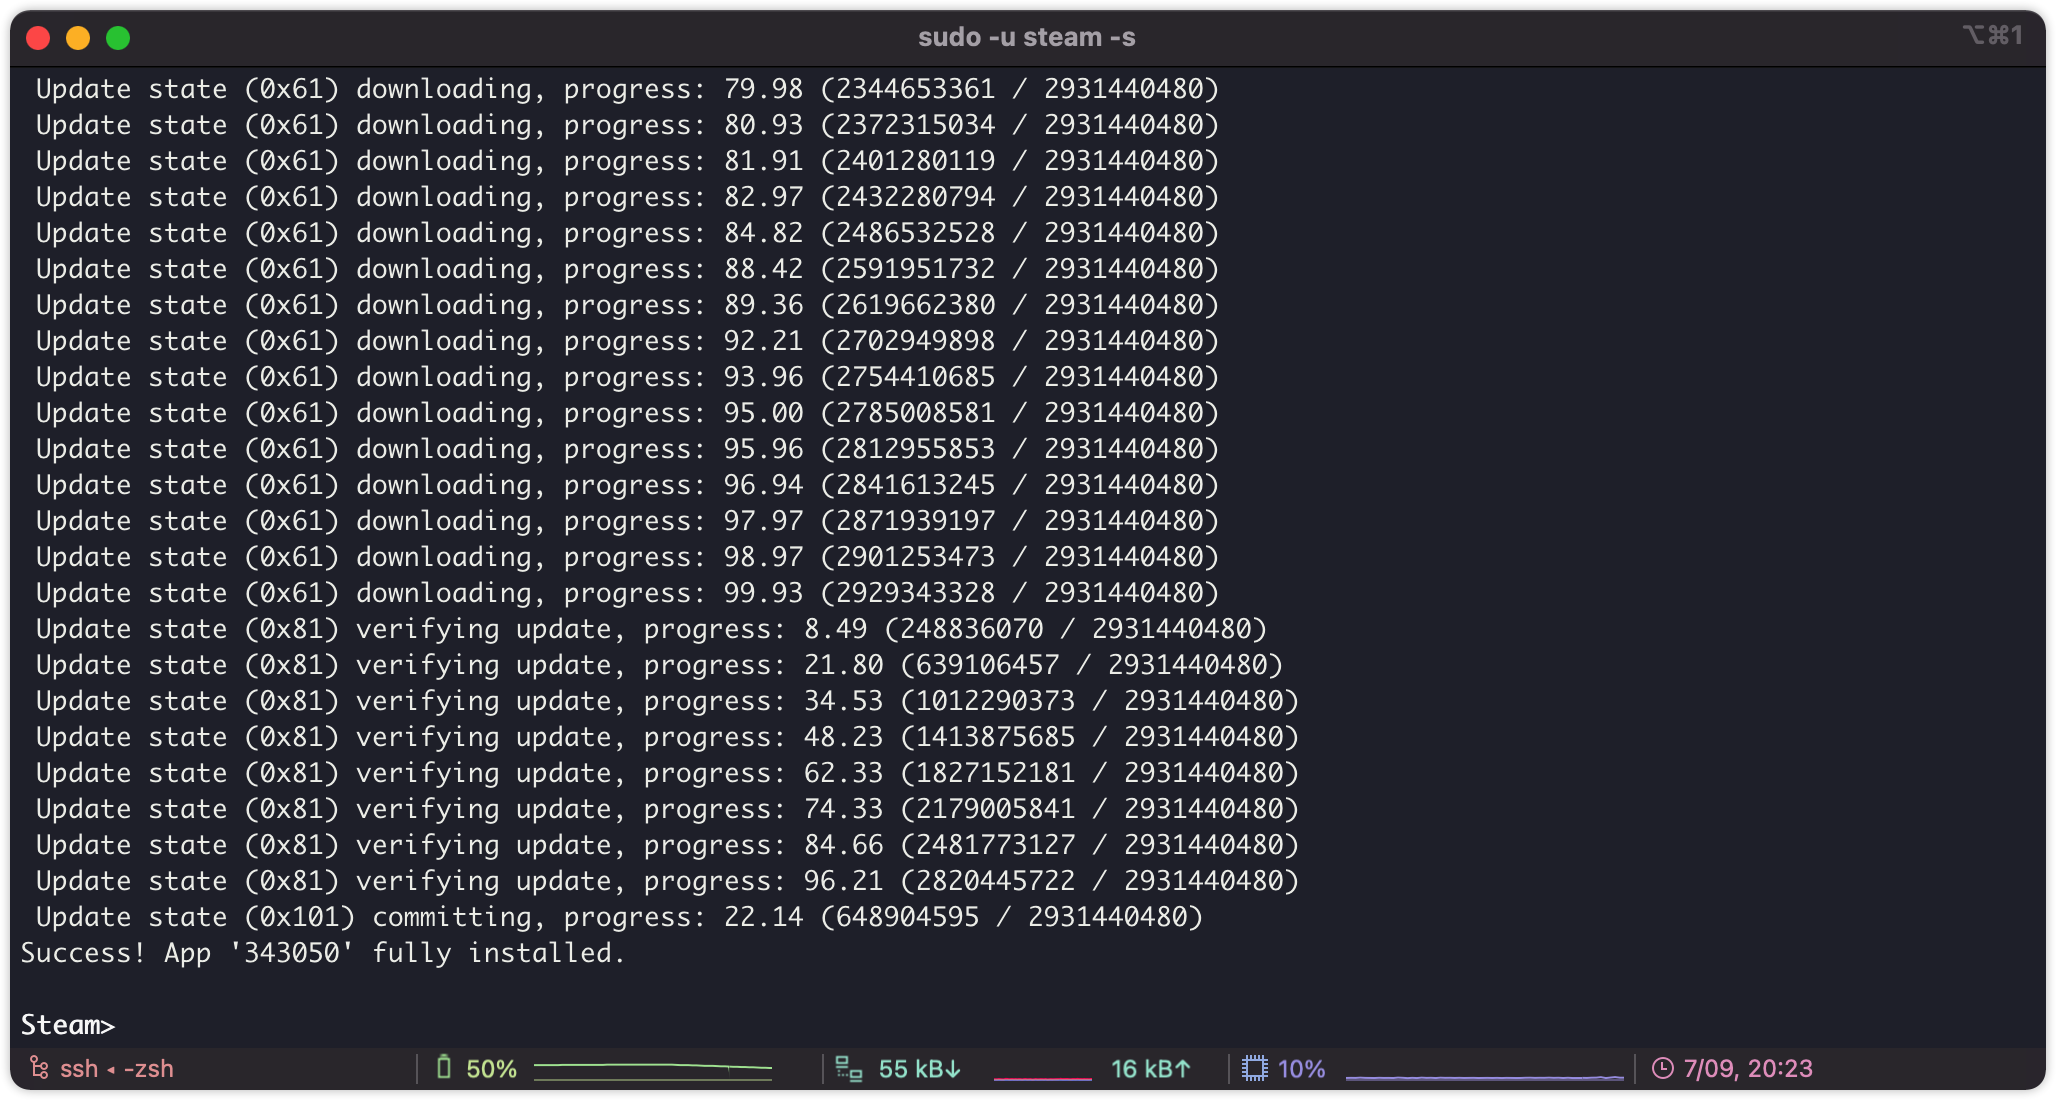Screen dimensions: 2056x1100
Task: Click the small arrow between ssh and -zsh
Action: pyautogui.click(x=111, y=1069)
